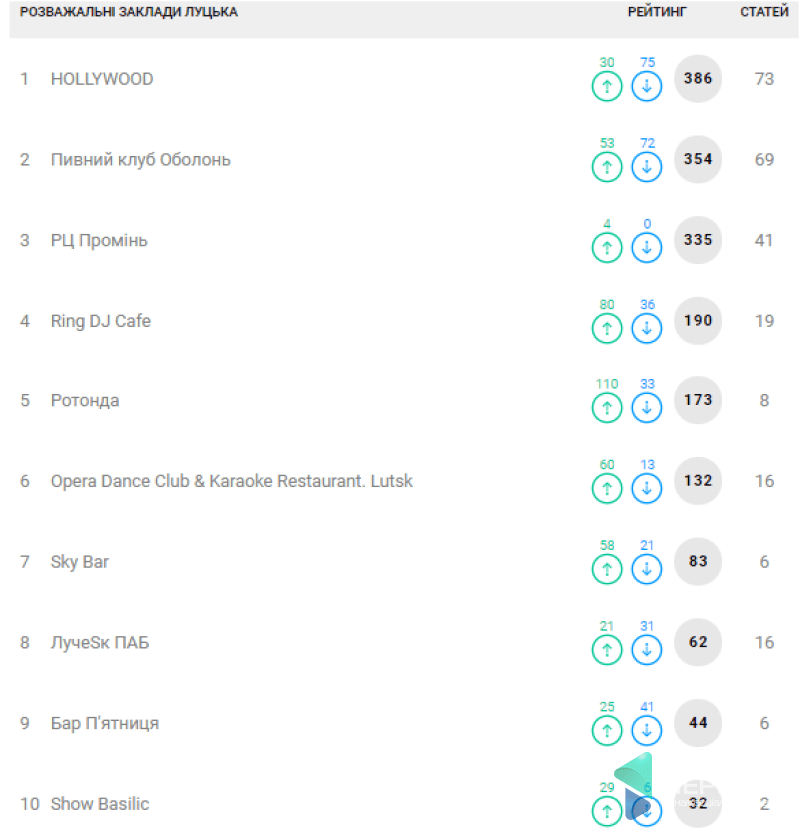Screen dimensions: 800x840
Task: Downvote the HOLLYWOOD venue
Action: coord(647,86)
